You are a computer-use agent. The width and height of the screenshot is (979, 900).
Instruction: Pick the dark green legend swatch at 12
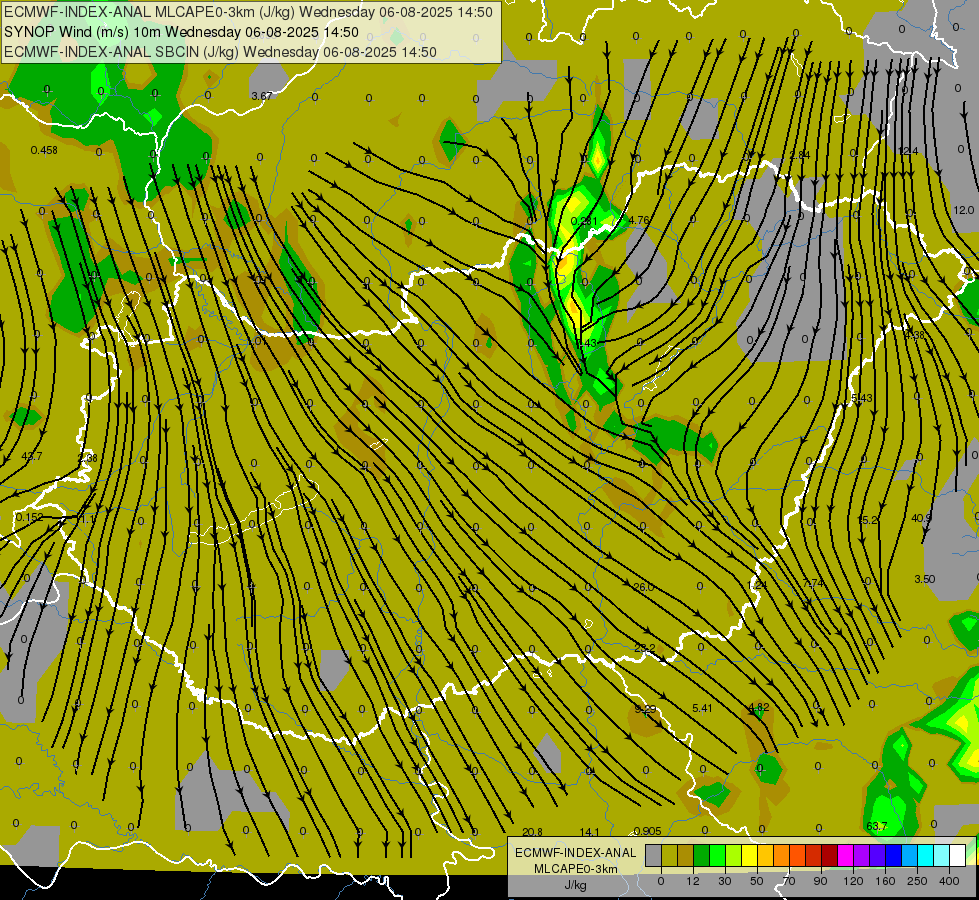point(702,855)
